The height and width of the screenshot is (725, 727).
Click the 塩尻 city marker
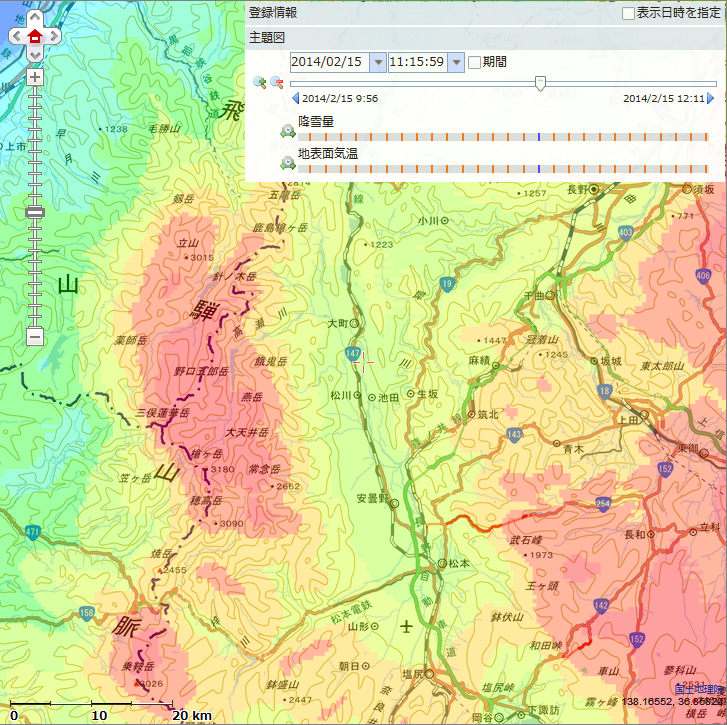(429, 674)
